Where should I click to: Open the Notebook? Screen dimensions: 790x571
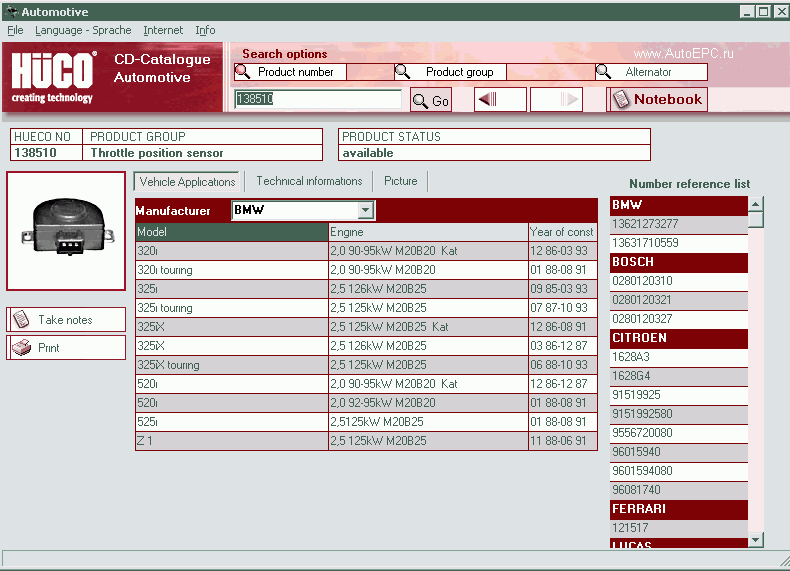pyautogui.click(x=657, y=99)
